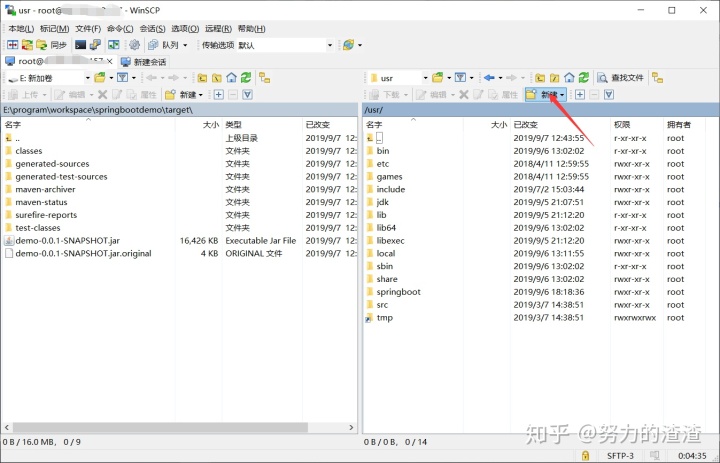Refresh the local panel
Screen dimensions: 720x463
(x=246, y=78)
